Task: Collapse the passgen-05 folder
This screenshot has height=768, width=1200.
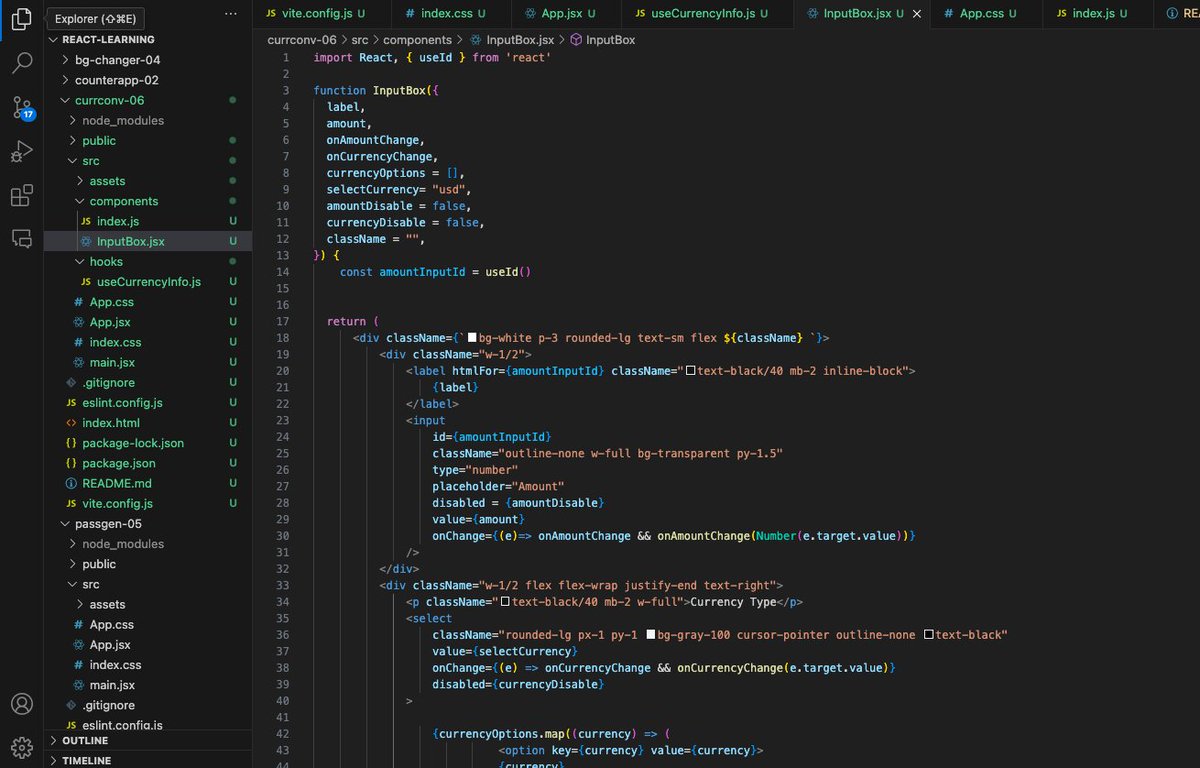Action: click(x=65, y=524)
